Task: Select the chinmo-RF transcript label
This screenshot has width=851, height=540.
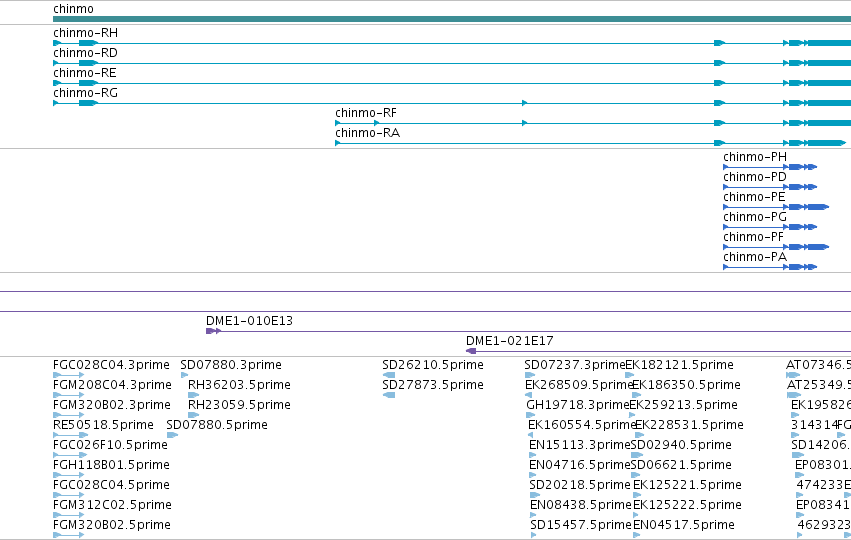Action: [366, 113]
